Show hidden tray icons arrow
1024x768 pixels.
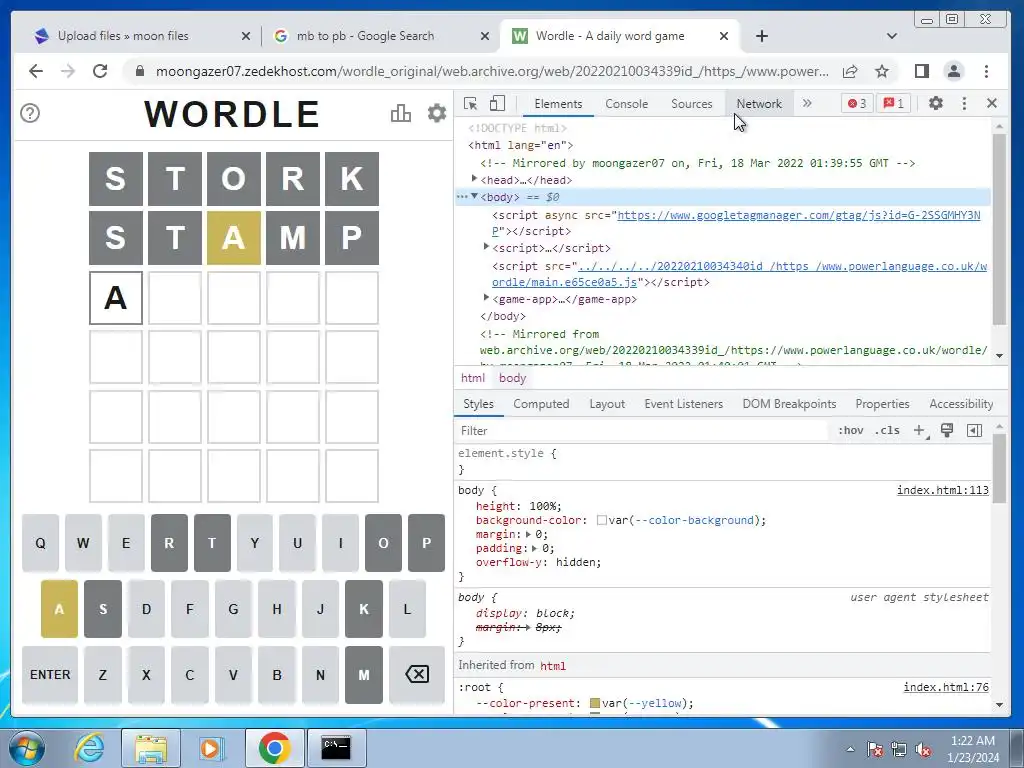pyautogui.click(x=850, y=749)
